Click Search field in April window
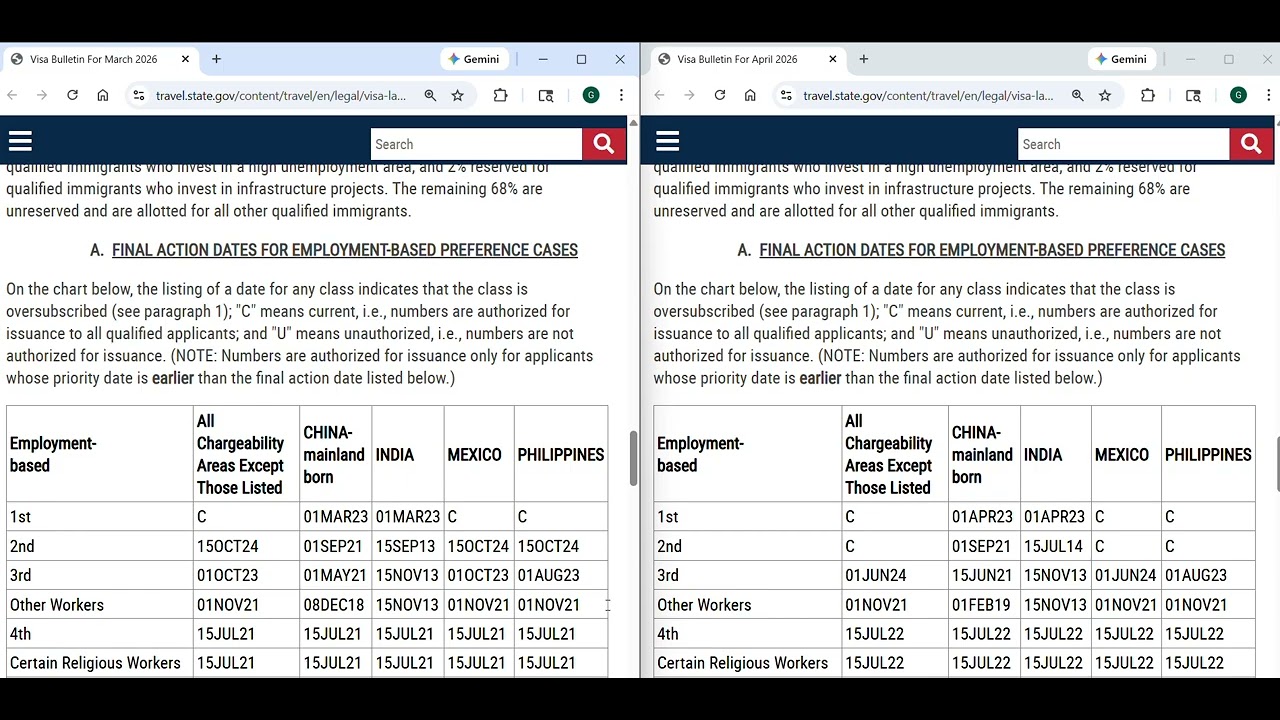Viewport: 1280px width, 720px height. point(1123,144)
